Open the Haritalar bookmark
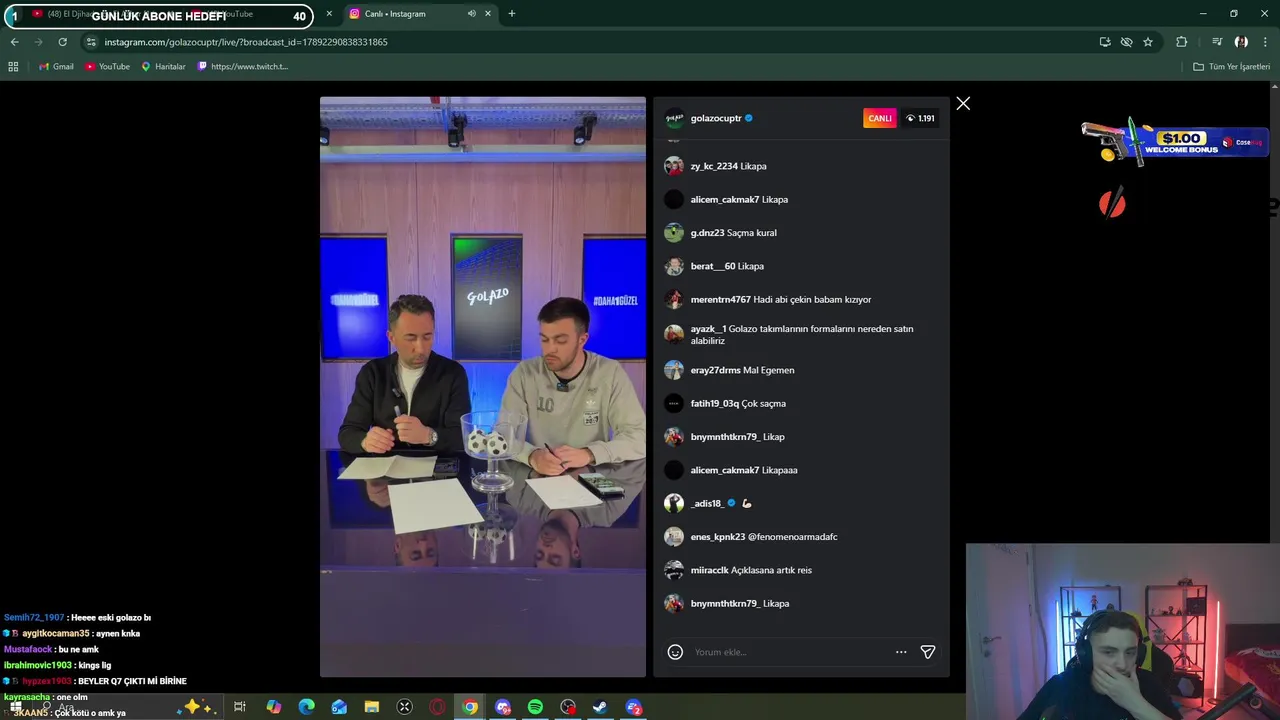 click(x=163, y=66)
